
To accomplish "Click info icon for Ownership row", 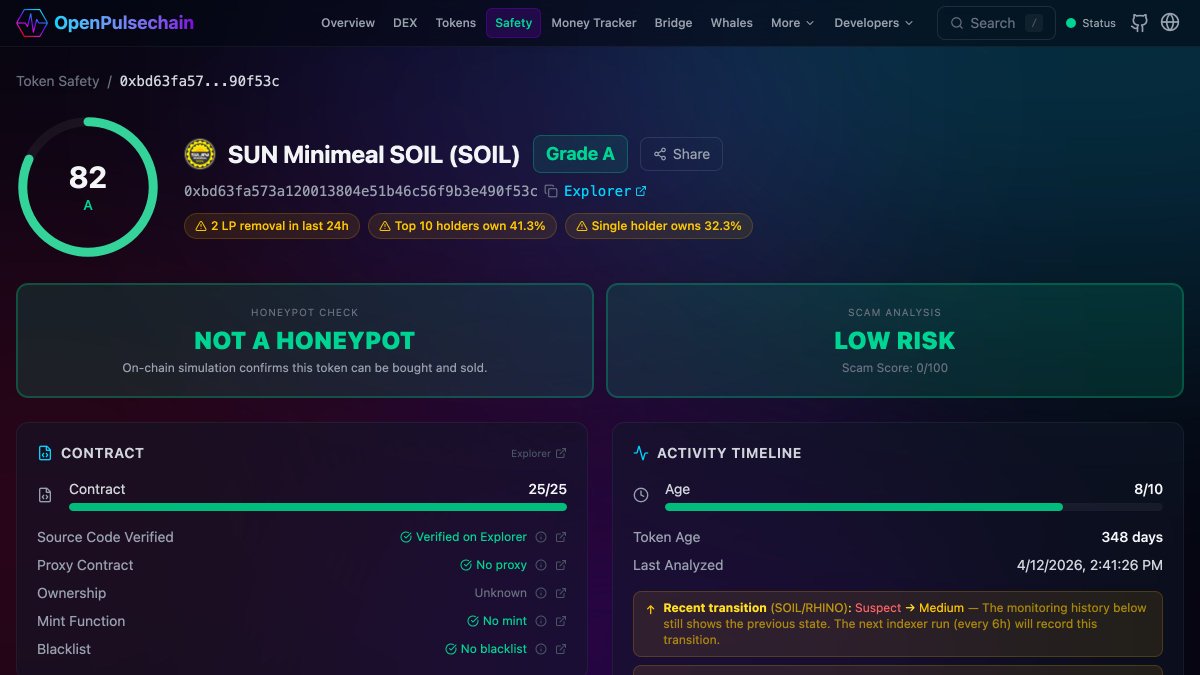I will [x=541, y=593].
